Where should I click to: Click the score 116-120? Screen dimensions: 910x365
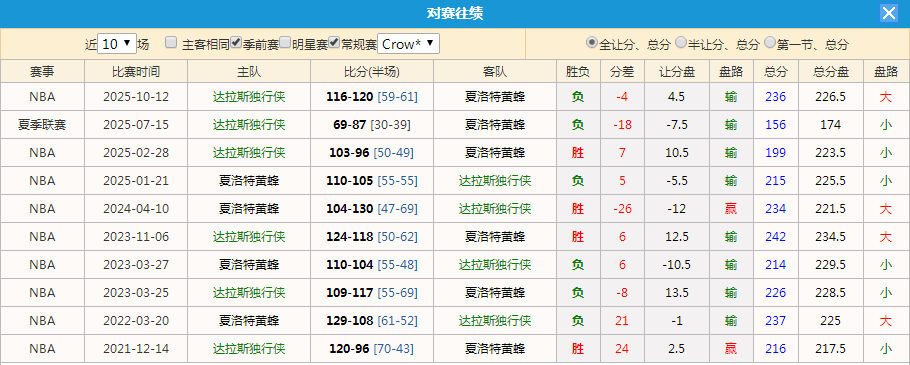(x=349, y=97)
